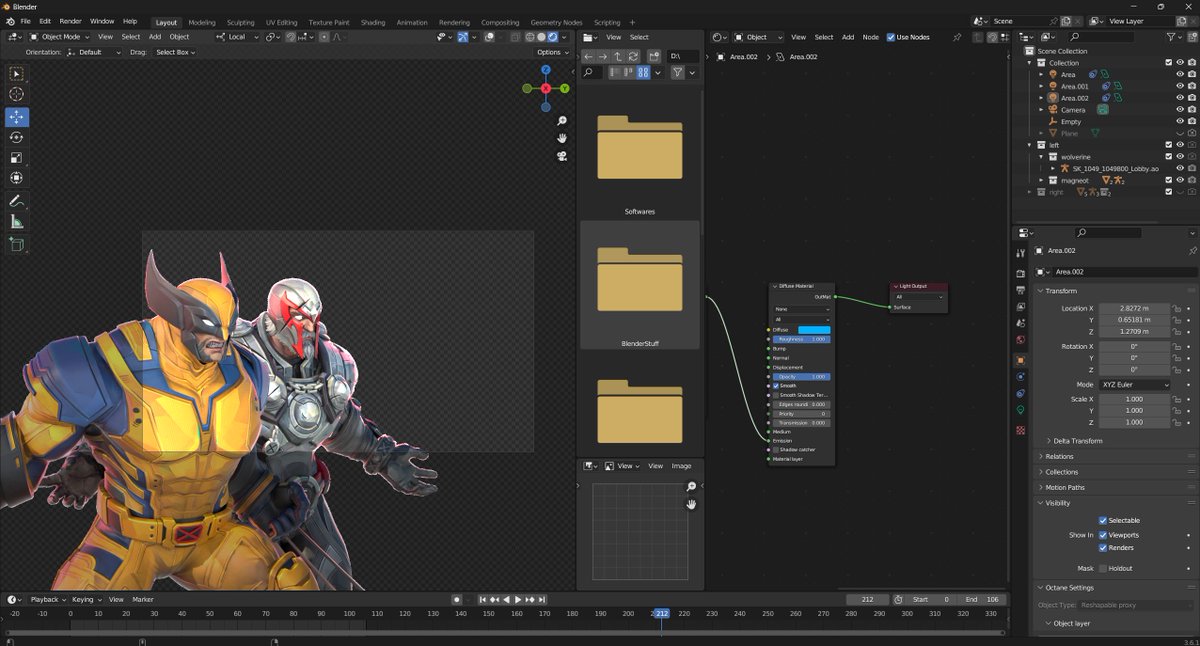Select the Measure tool
Viewport: 1200px width, 646px height.
click(17, 221)
